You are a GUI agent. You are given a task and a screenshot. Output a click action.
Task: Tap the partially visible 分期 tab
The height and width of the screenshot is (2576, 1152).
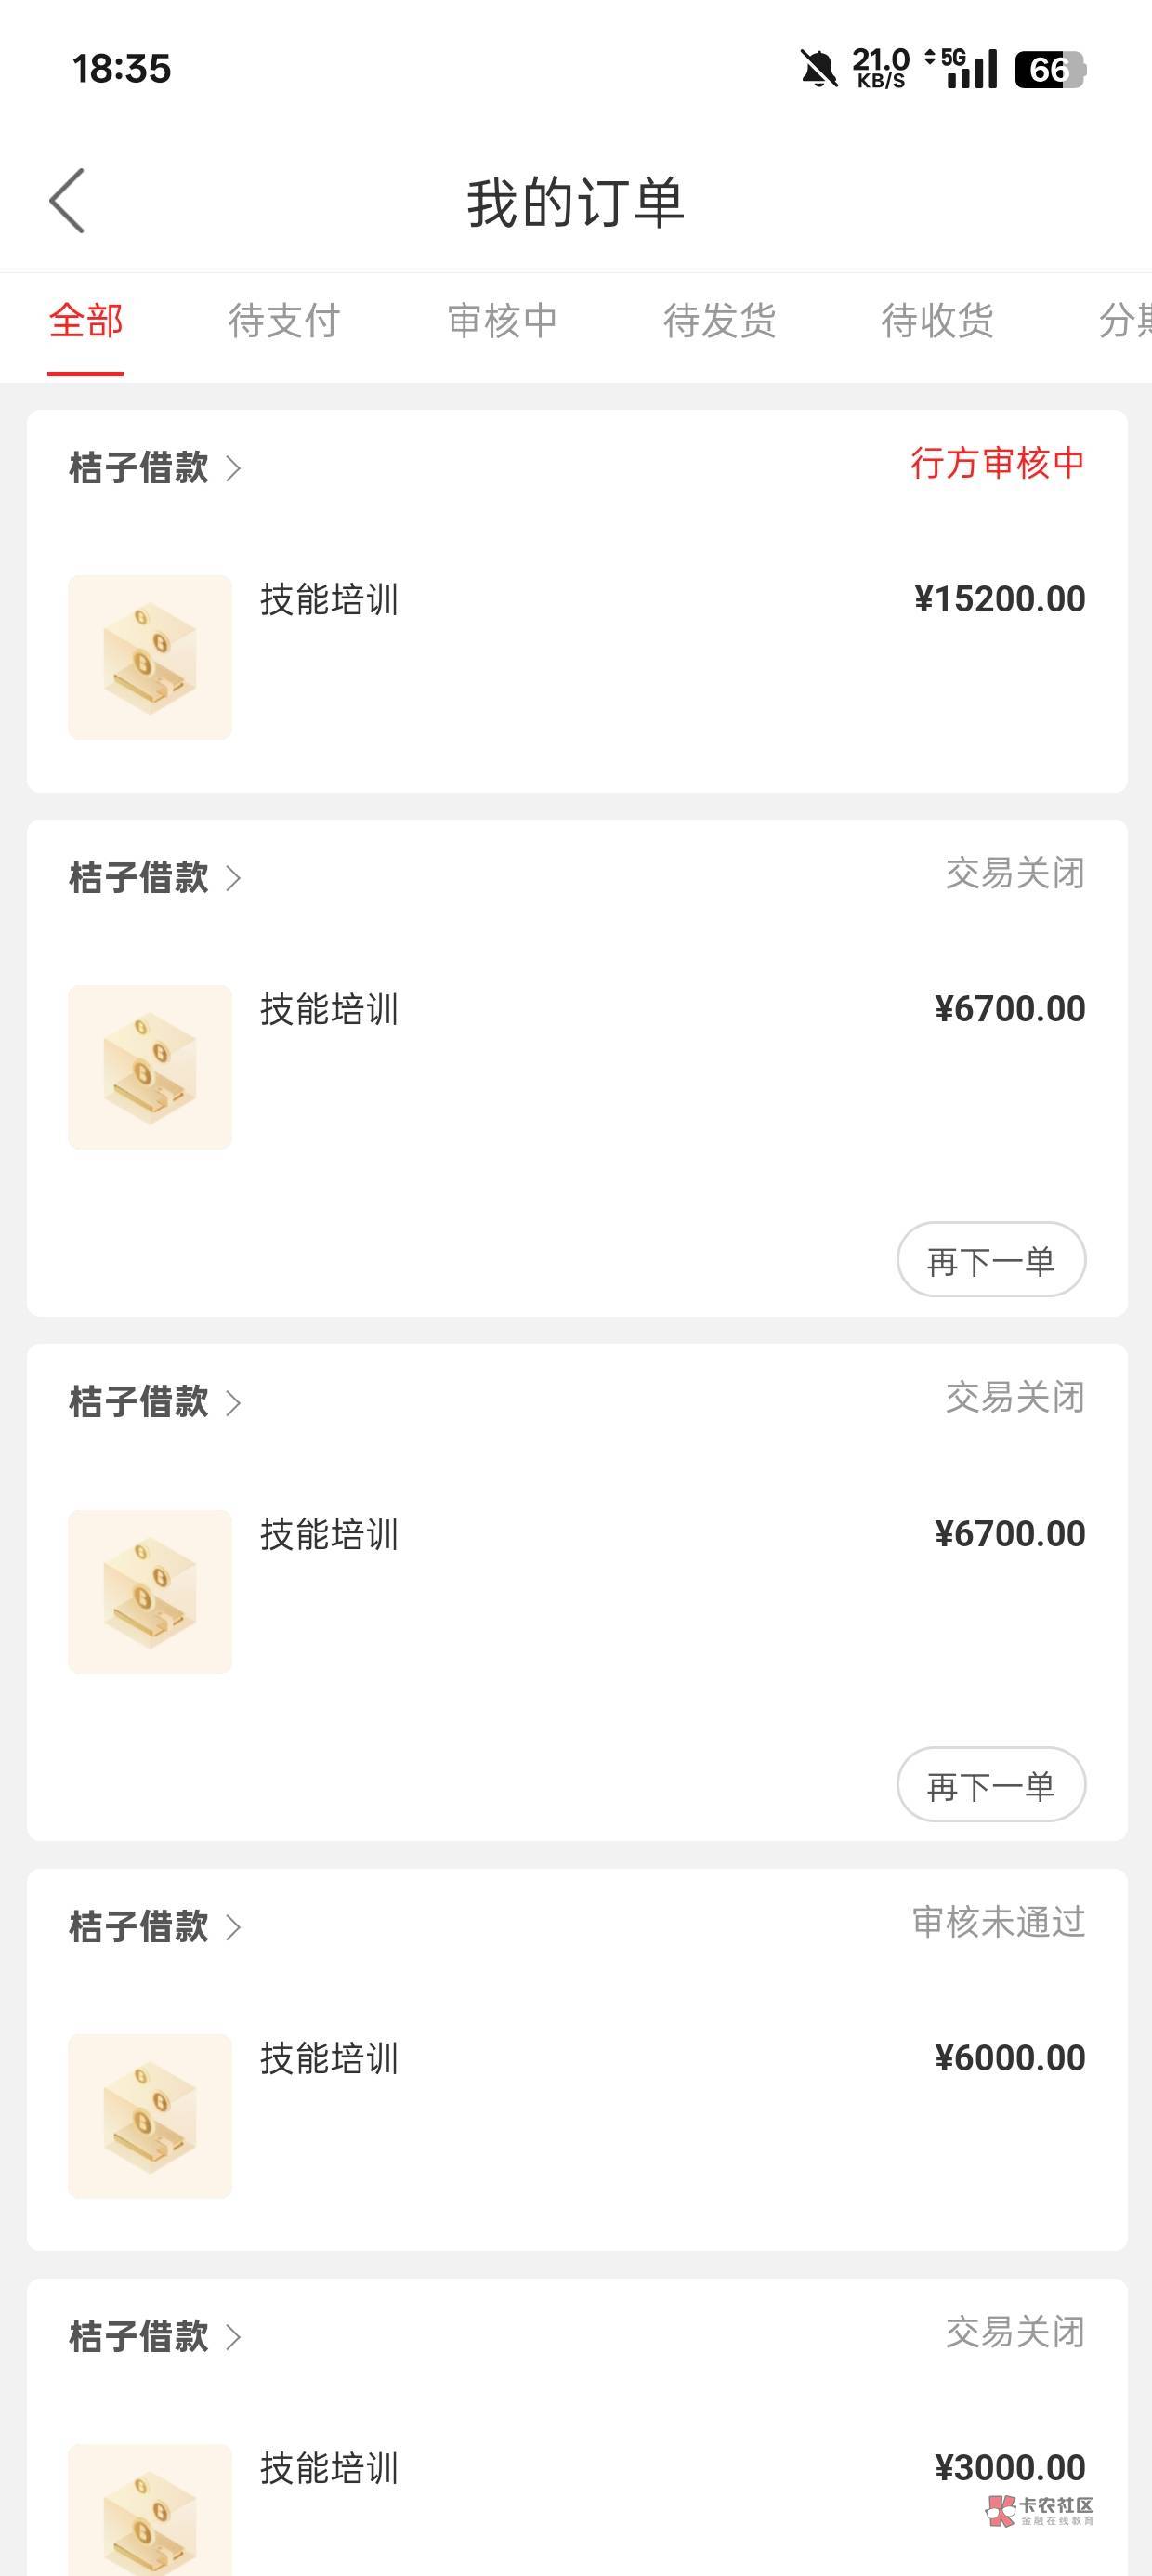point(1125,321)
